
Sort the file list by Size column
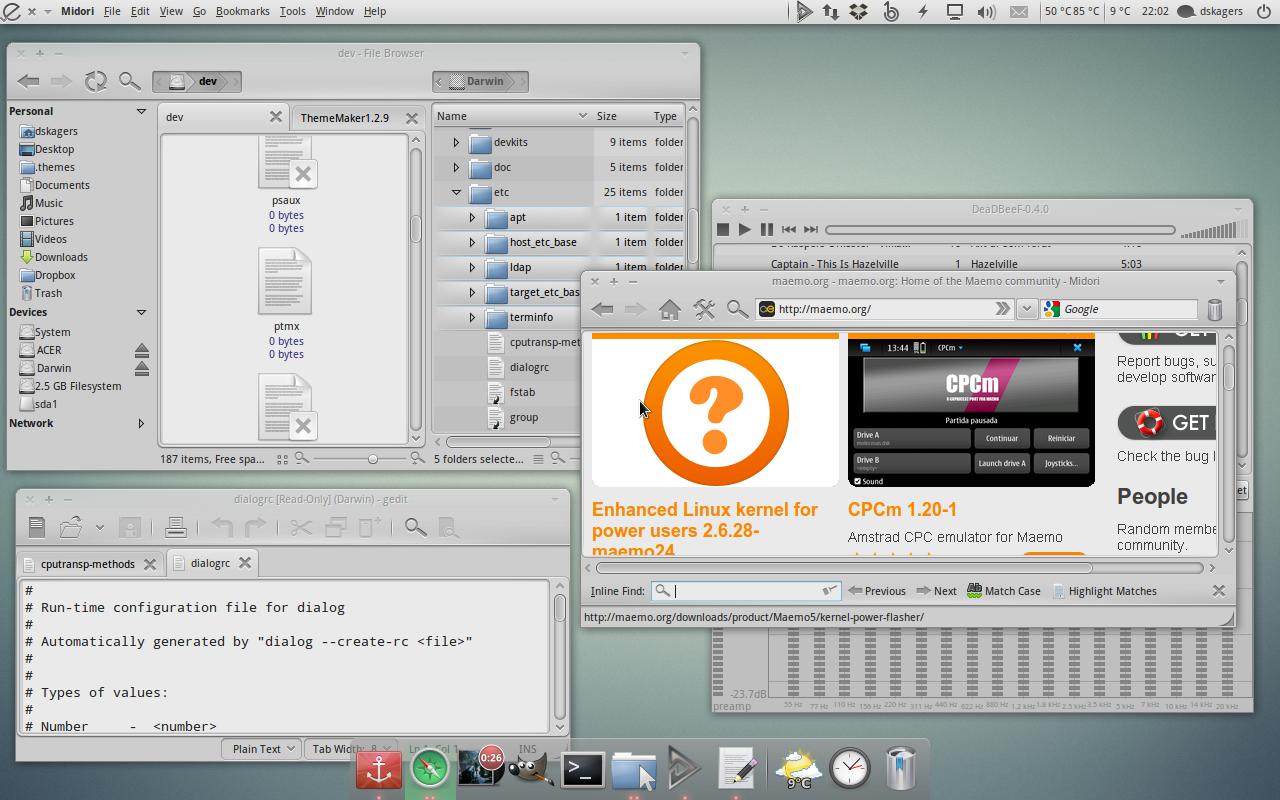606,116
